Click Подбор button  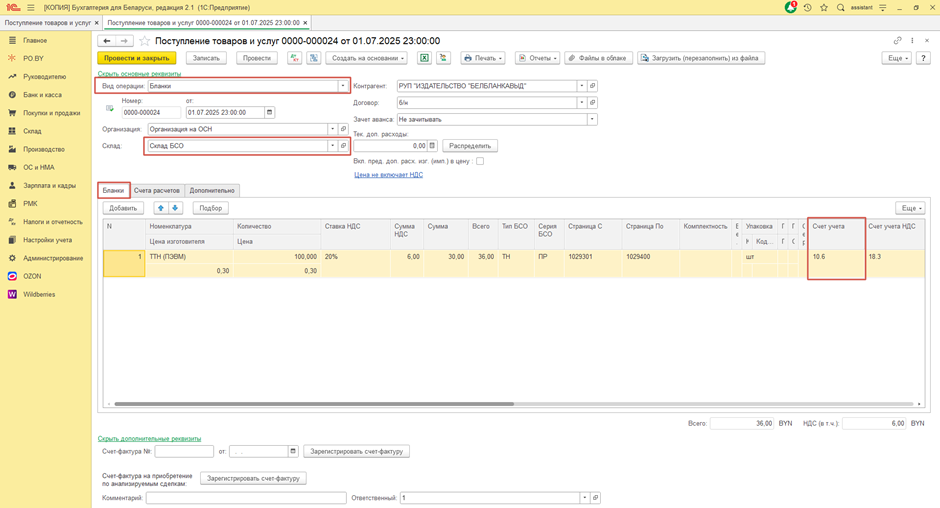pyautogui.click(x=210, y=208)
